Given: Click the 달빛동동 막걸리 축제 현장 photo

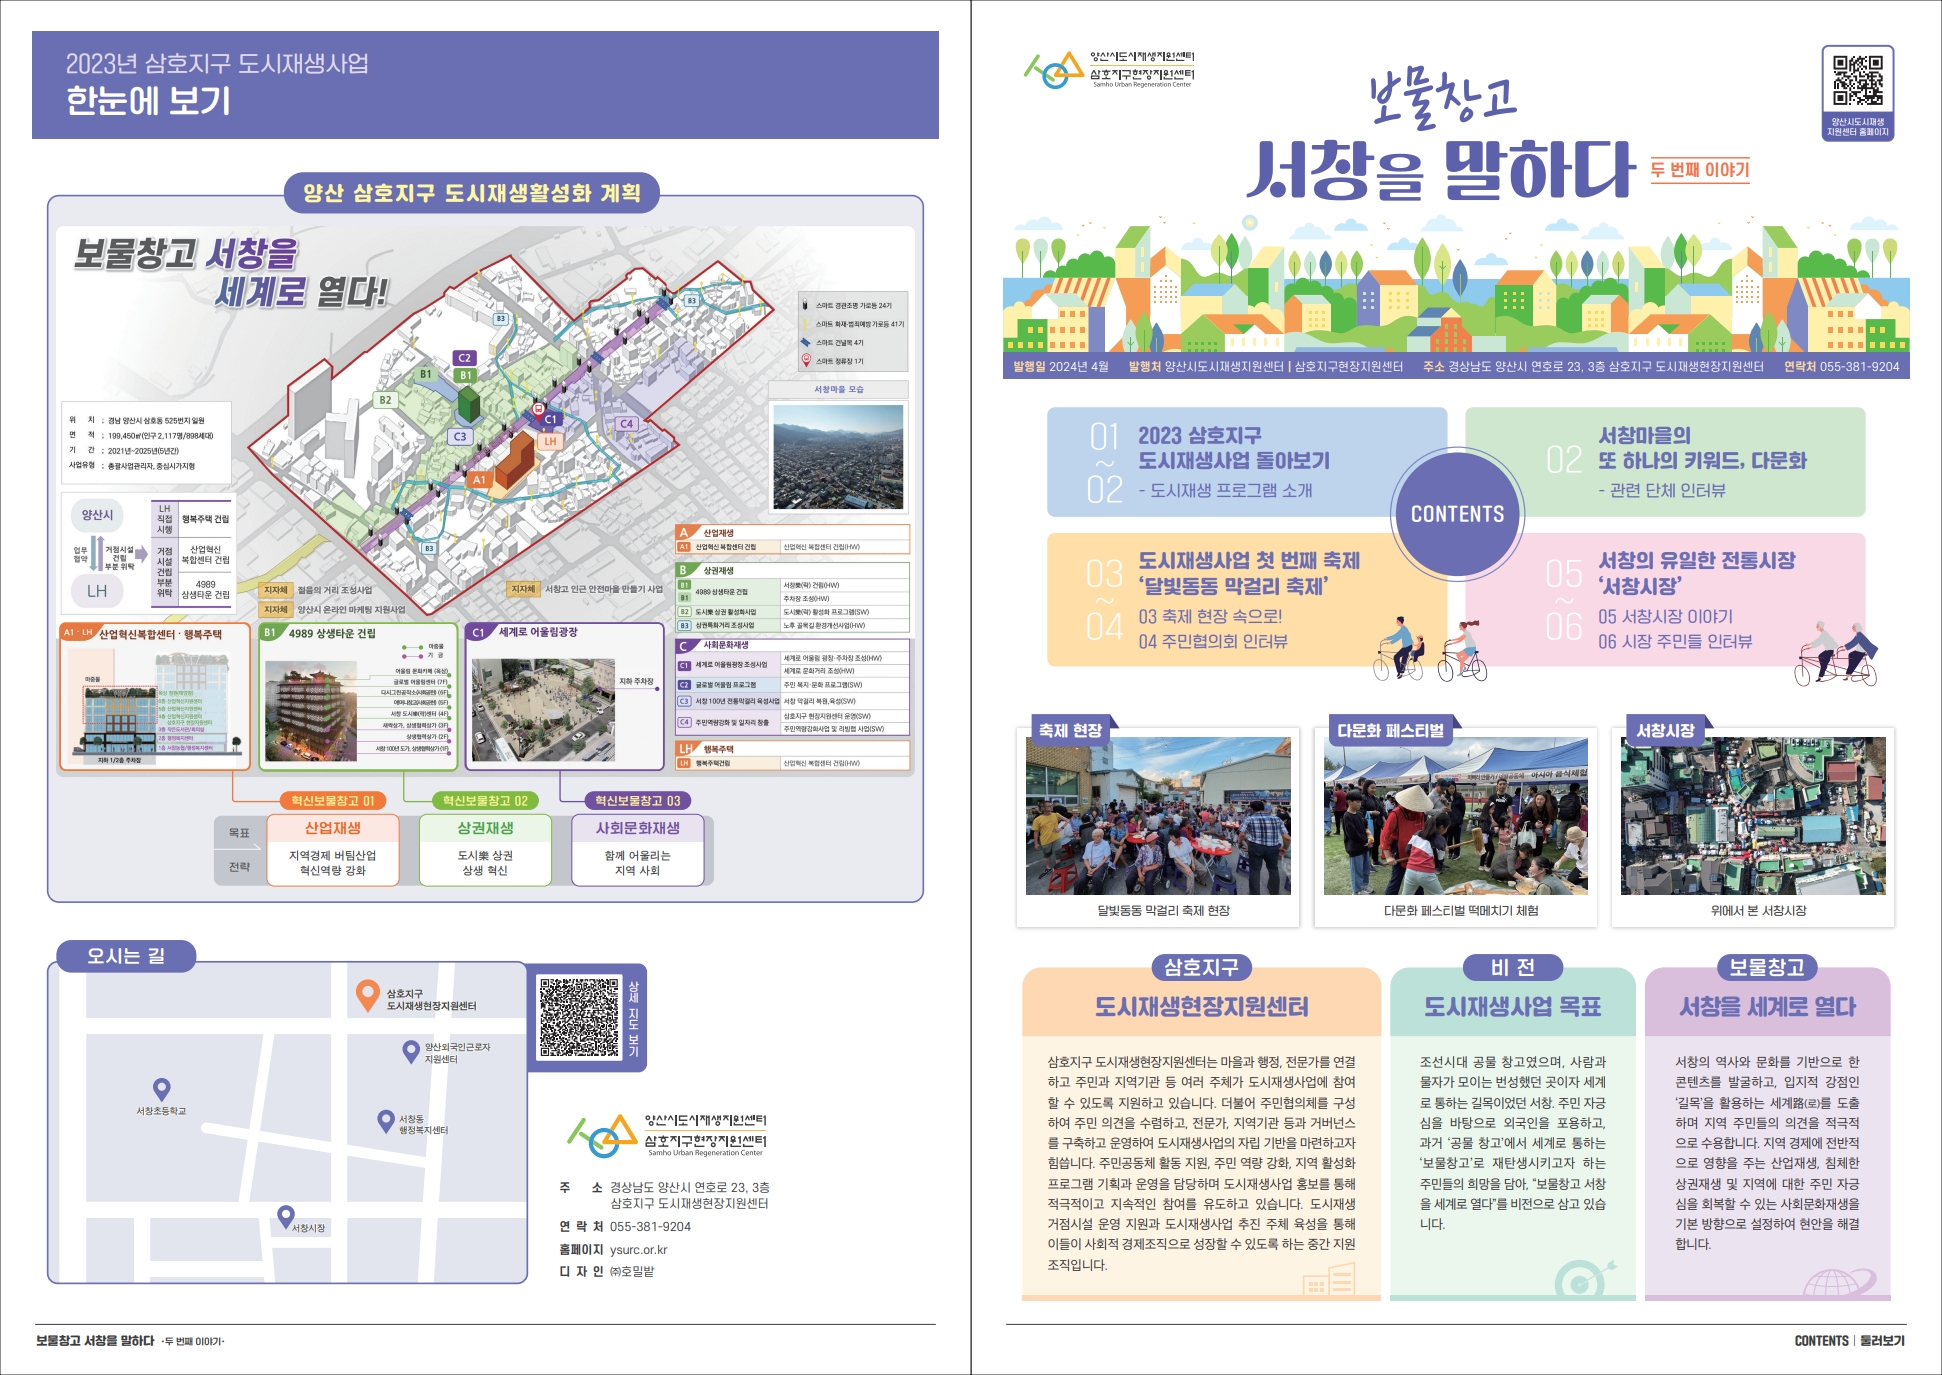Looking at the screenshot, I should click(x=1158, y=816).
